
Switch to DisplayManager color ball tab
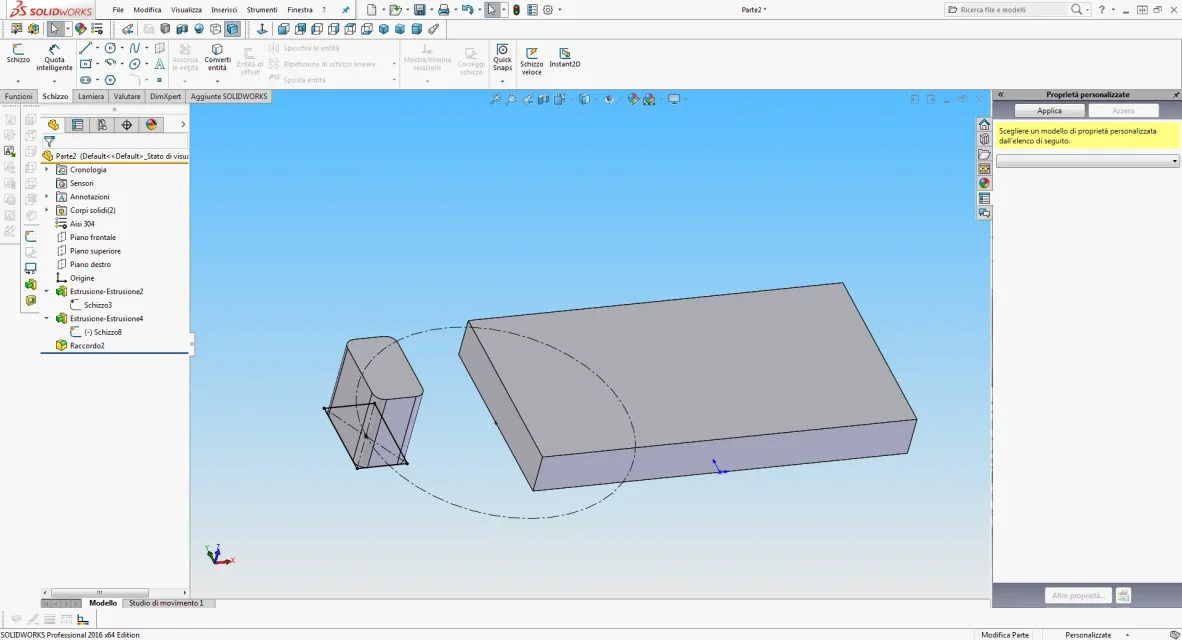152,124
